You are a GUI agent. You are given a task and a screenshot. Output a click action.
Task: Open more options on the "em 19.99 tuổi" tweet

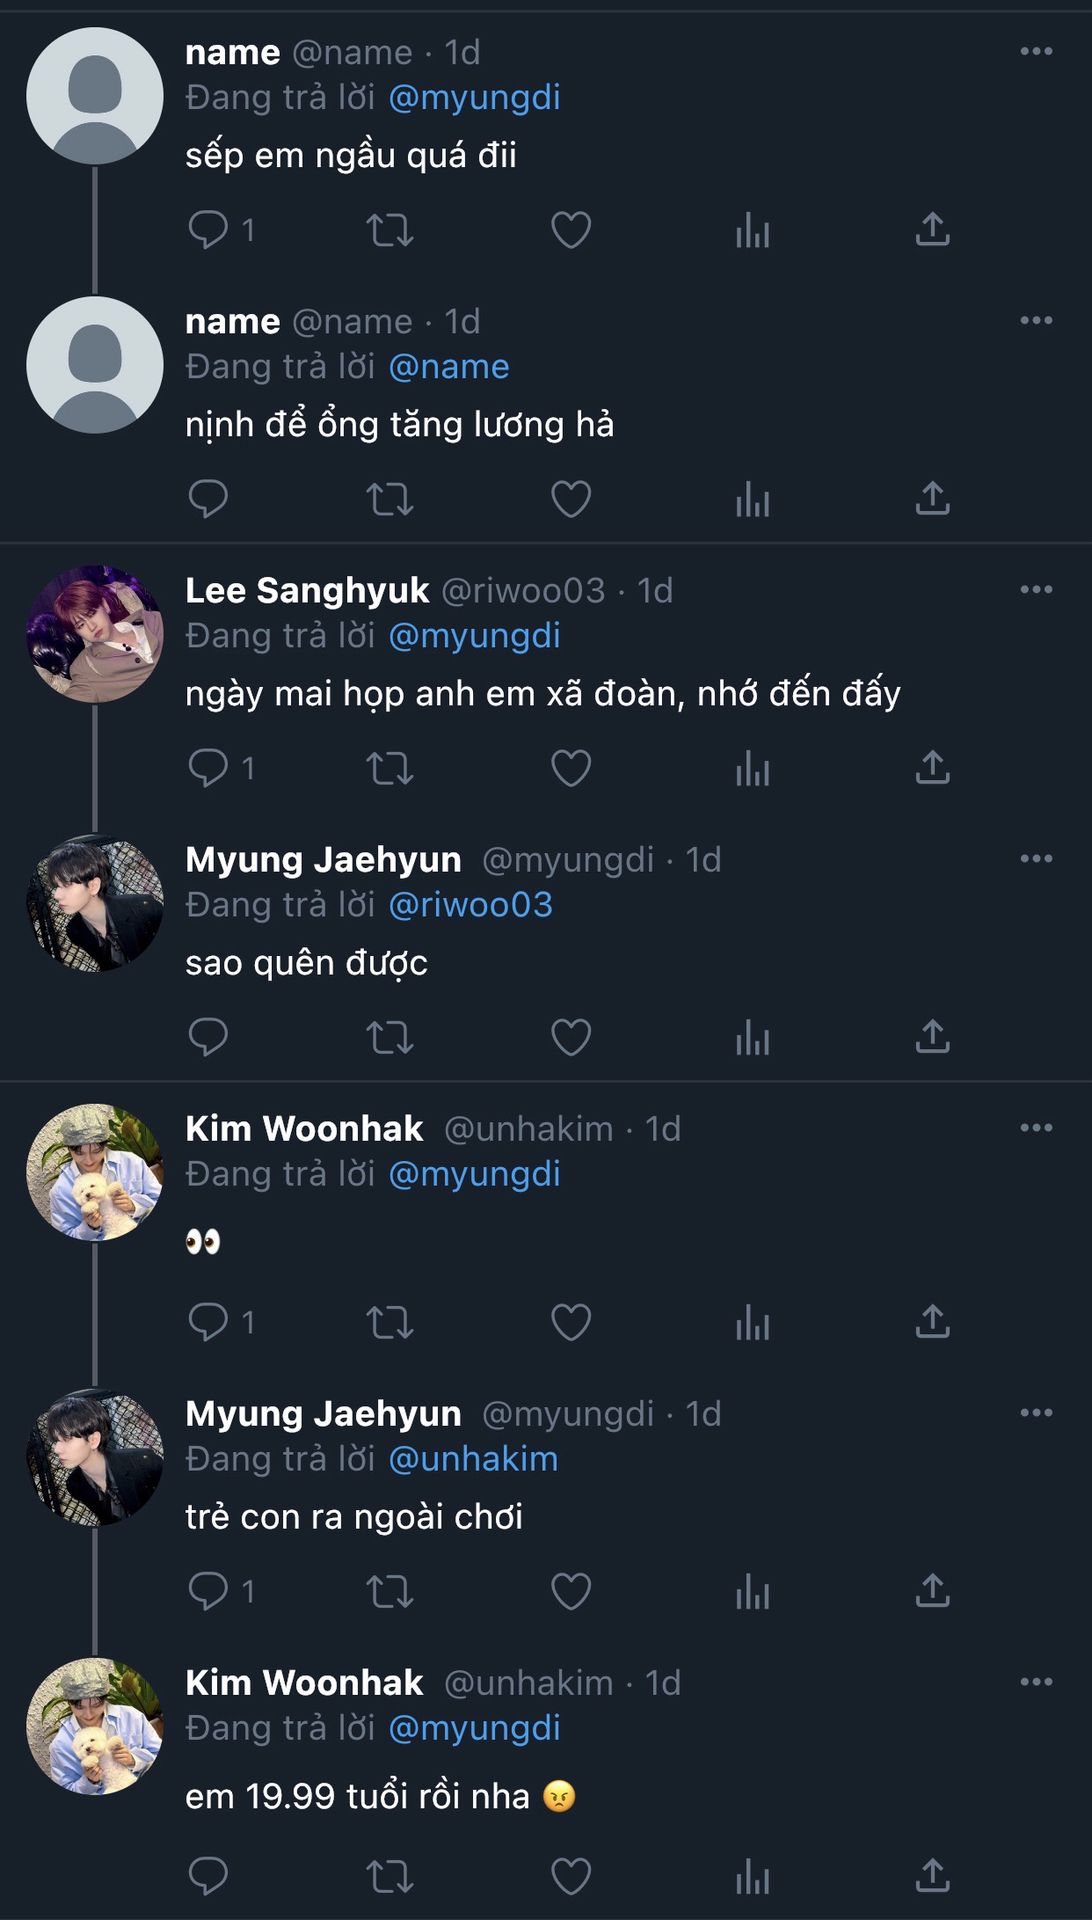pos(1036,1683)
